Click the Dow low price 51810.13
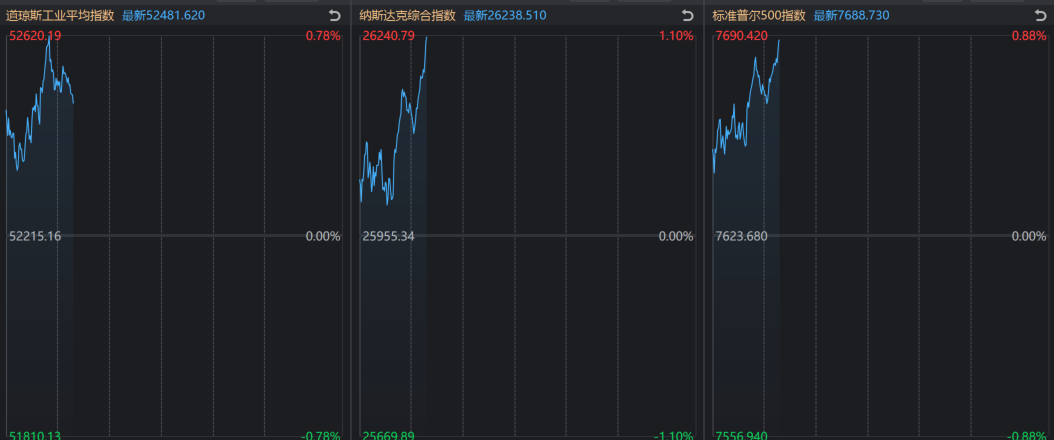The width and height of the screenshot is (1054, 440). click(x=35, y=435)
